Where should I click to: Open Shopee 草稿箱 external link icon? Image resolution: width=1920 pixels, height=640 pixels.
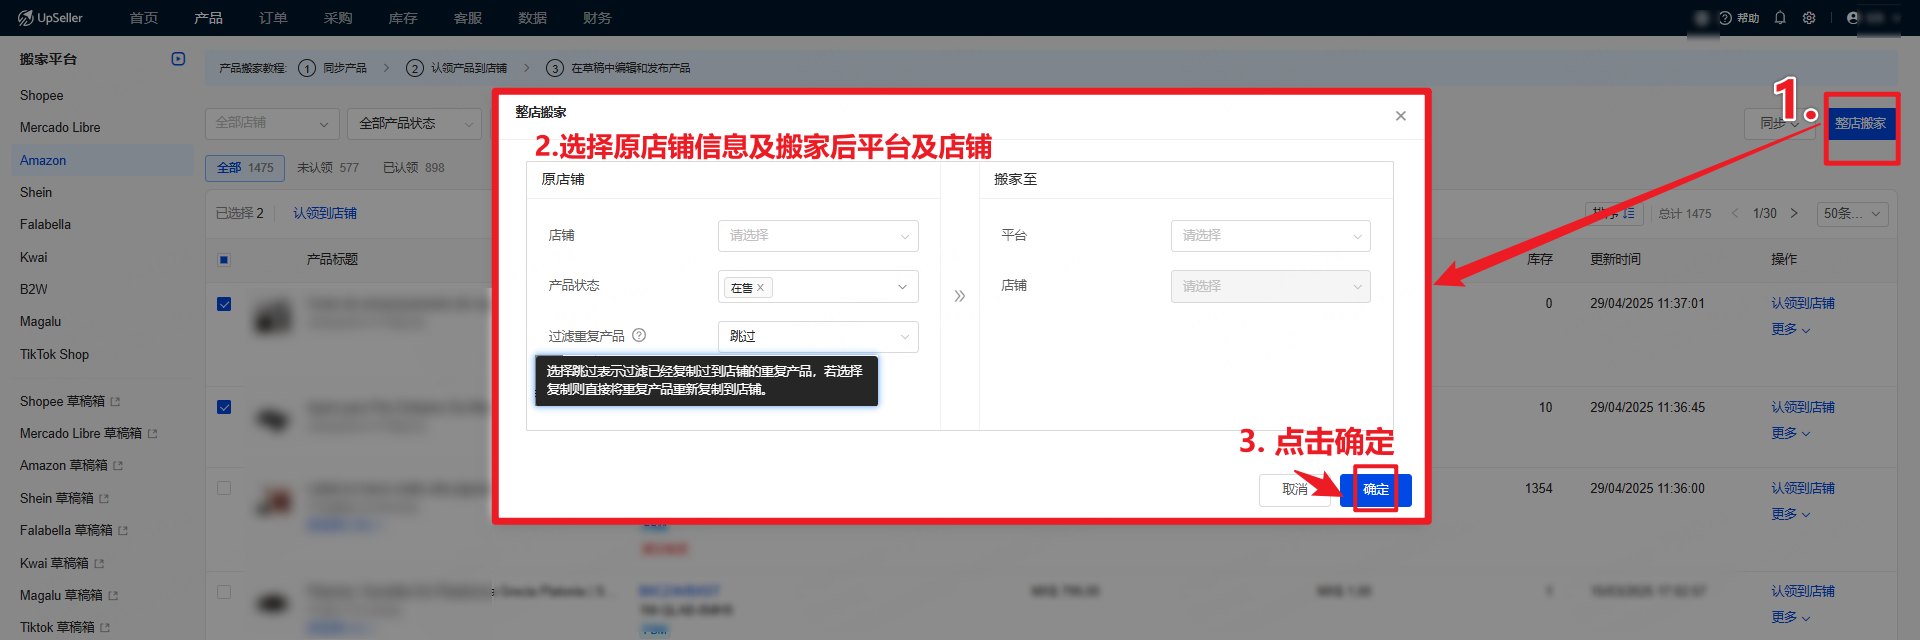tap(116, 402)
